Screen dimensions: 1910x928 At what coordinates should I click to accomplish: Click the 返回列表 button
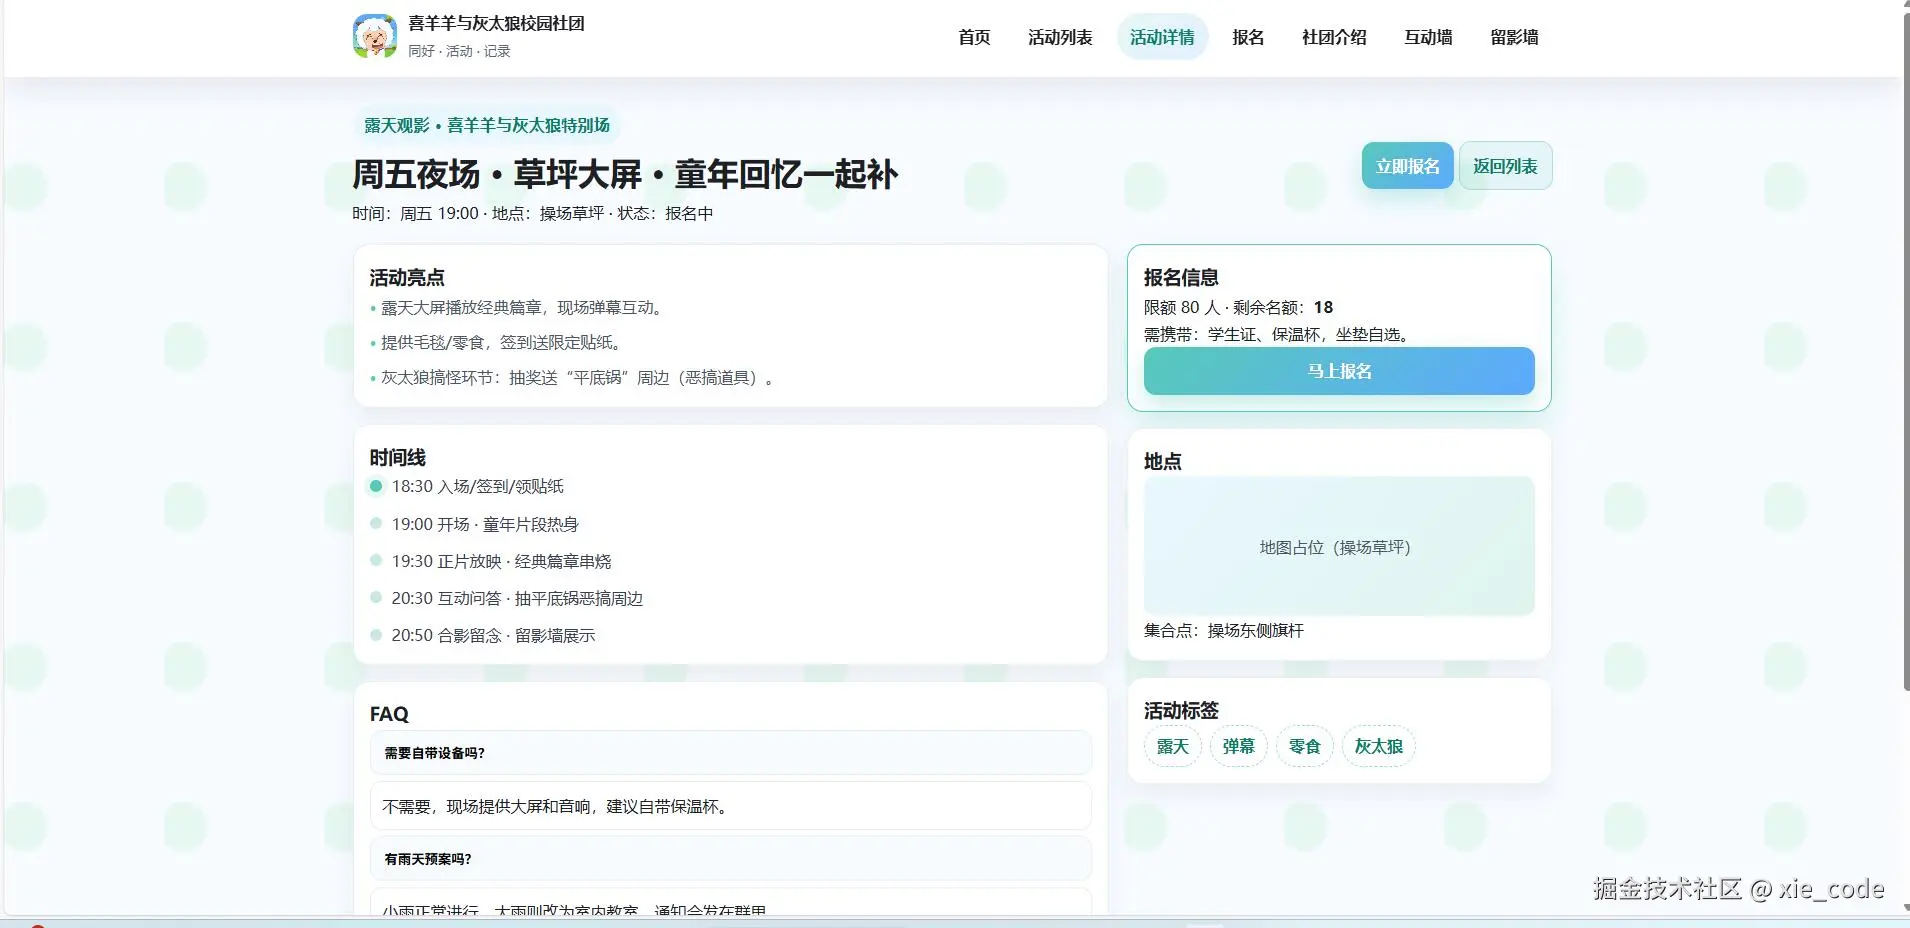click(1505, 165)
